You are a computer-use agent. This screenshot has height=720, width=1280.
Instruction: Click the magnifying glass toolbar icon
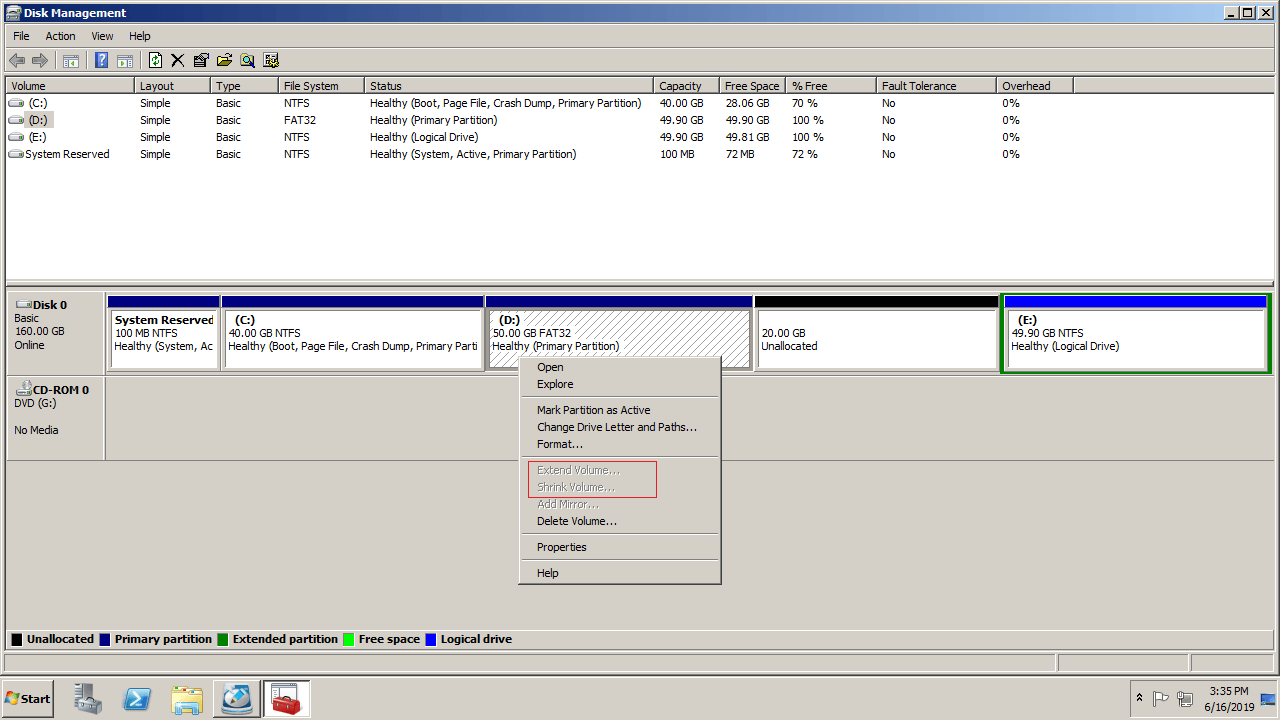point(247,60)
